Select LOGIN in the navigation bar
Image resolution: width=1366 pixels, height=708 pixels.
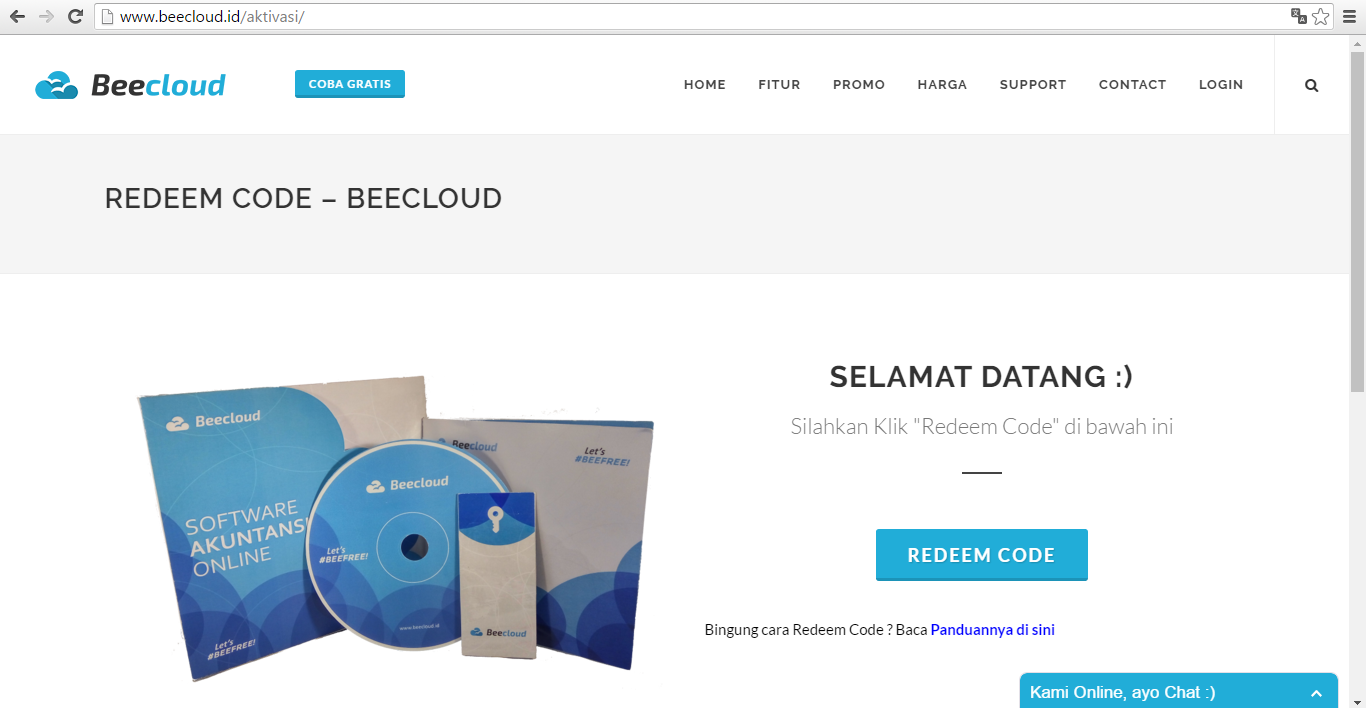tap(1221, 85)
